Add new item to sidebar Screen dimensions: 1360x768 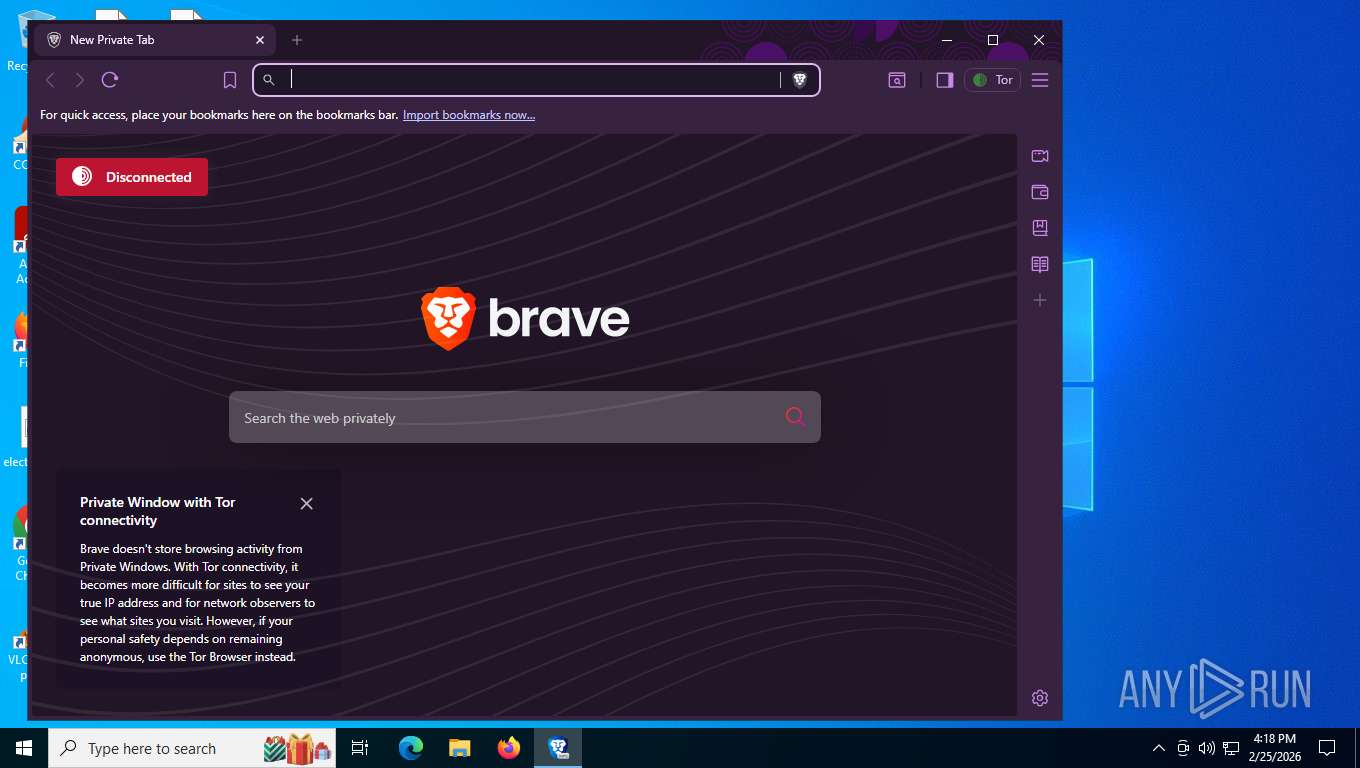click(1040, 300)
